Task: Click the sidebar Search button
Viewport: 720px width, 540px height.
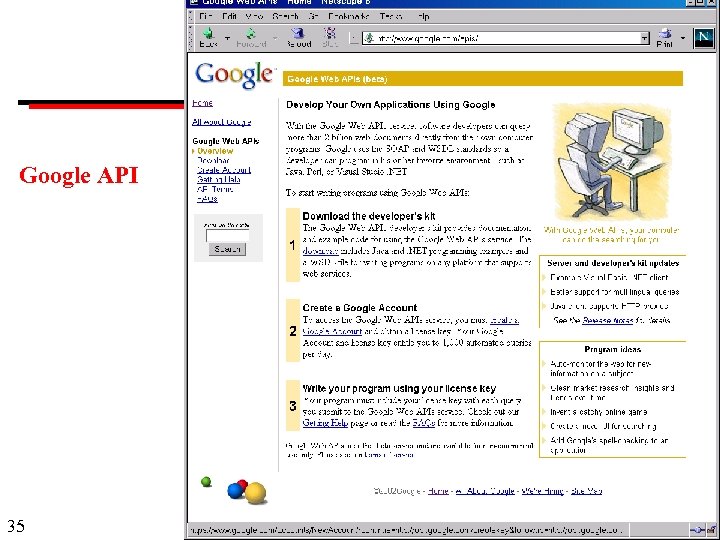Action: point(227,249)
